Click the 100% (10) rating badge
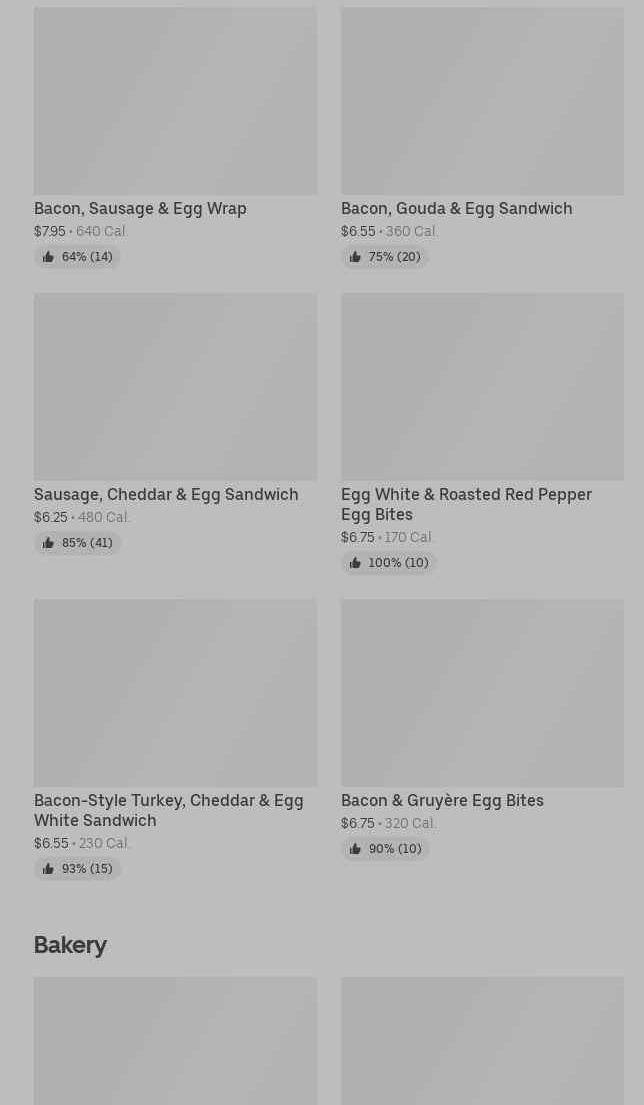Screen dimensions: 644x1105 coord(389,563)
